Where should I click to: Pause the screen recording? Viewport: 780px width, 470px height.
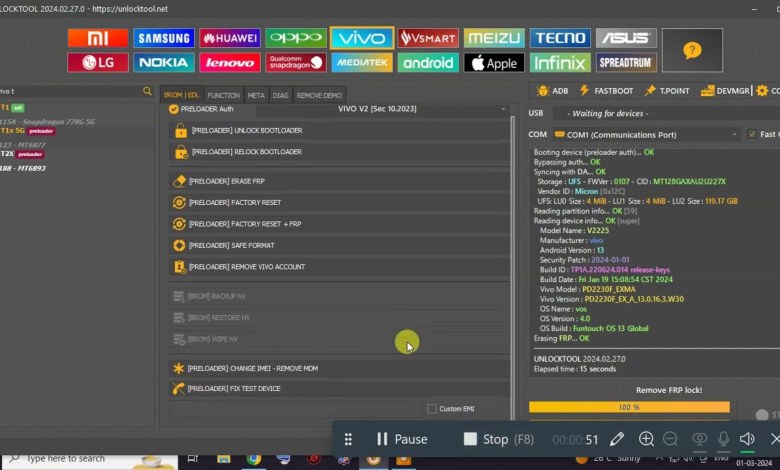(x=401, y=439)
